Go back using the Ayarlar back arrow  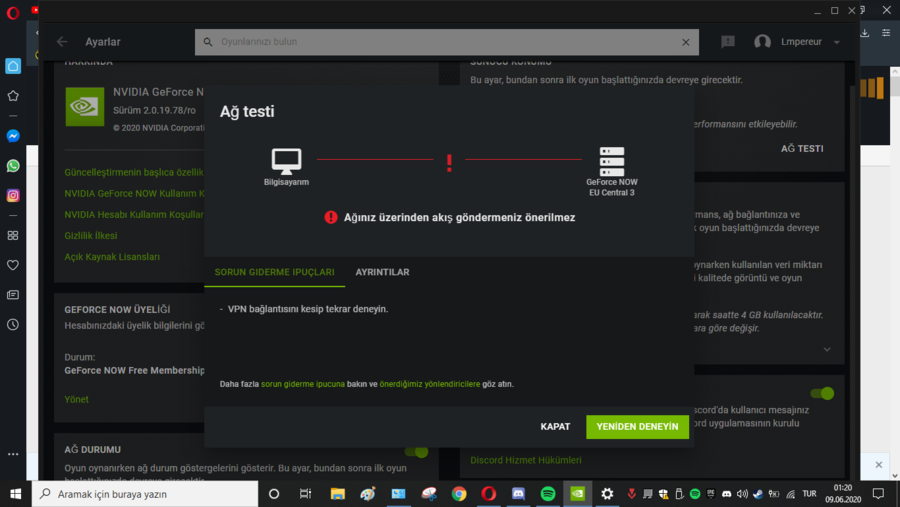(62, 42)
